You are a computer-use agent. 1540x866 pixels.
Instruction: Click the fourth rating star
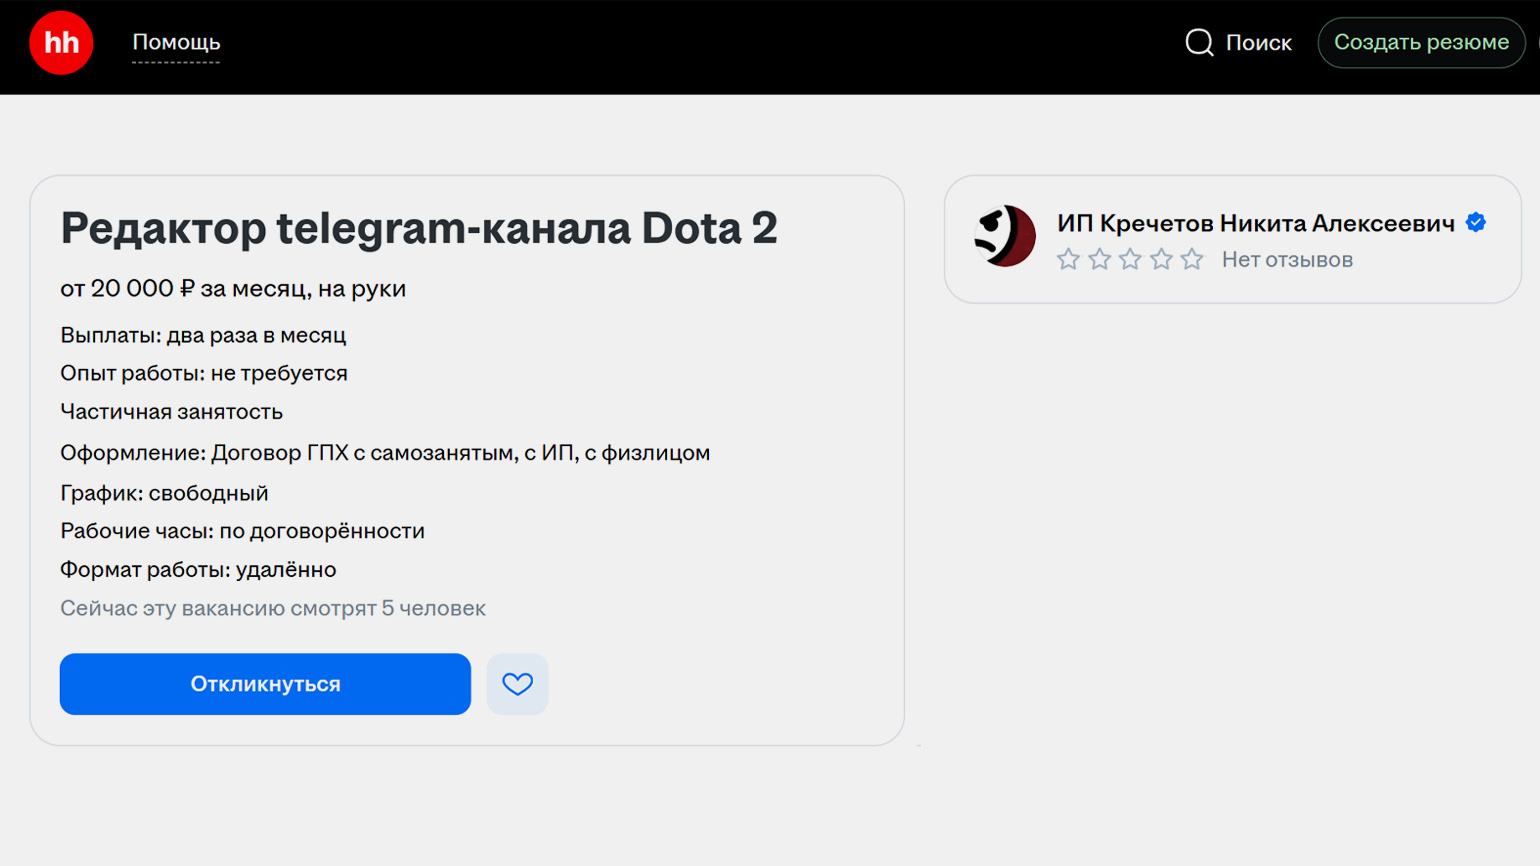(1161, 260)
